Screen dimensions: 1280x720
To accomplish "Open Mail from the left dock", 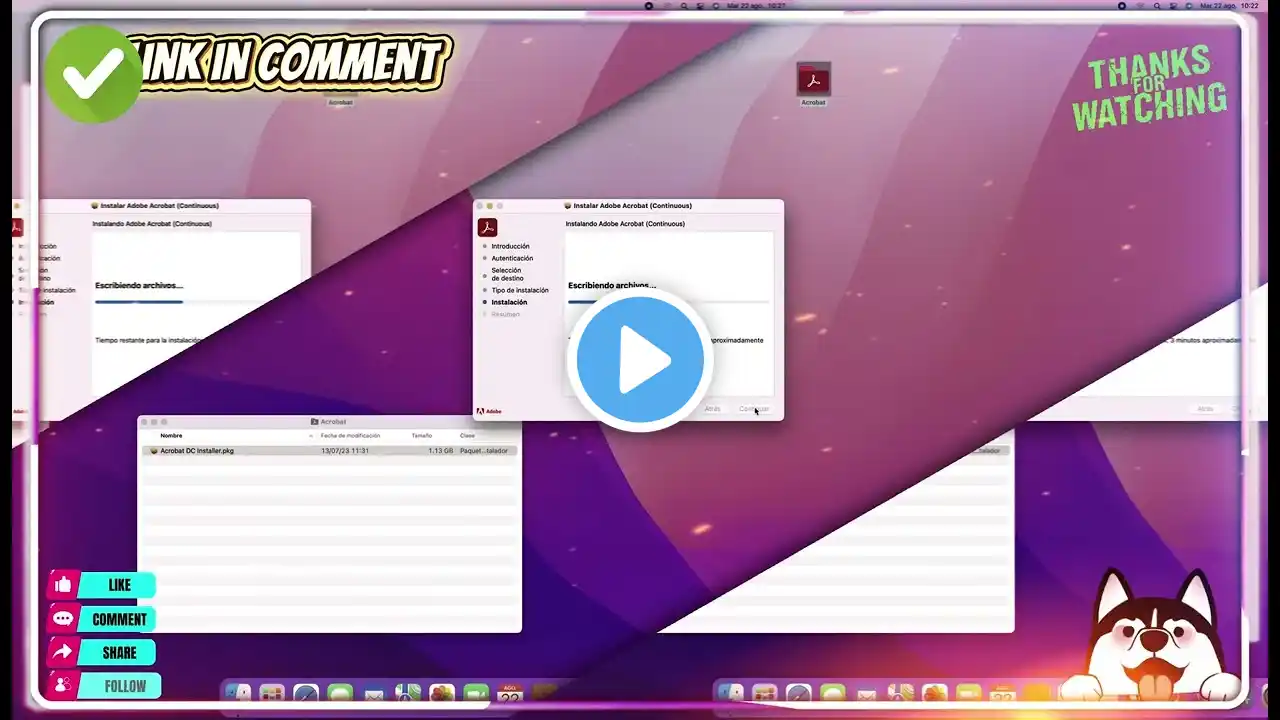I will point(374,693).
